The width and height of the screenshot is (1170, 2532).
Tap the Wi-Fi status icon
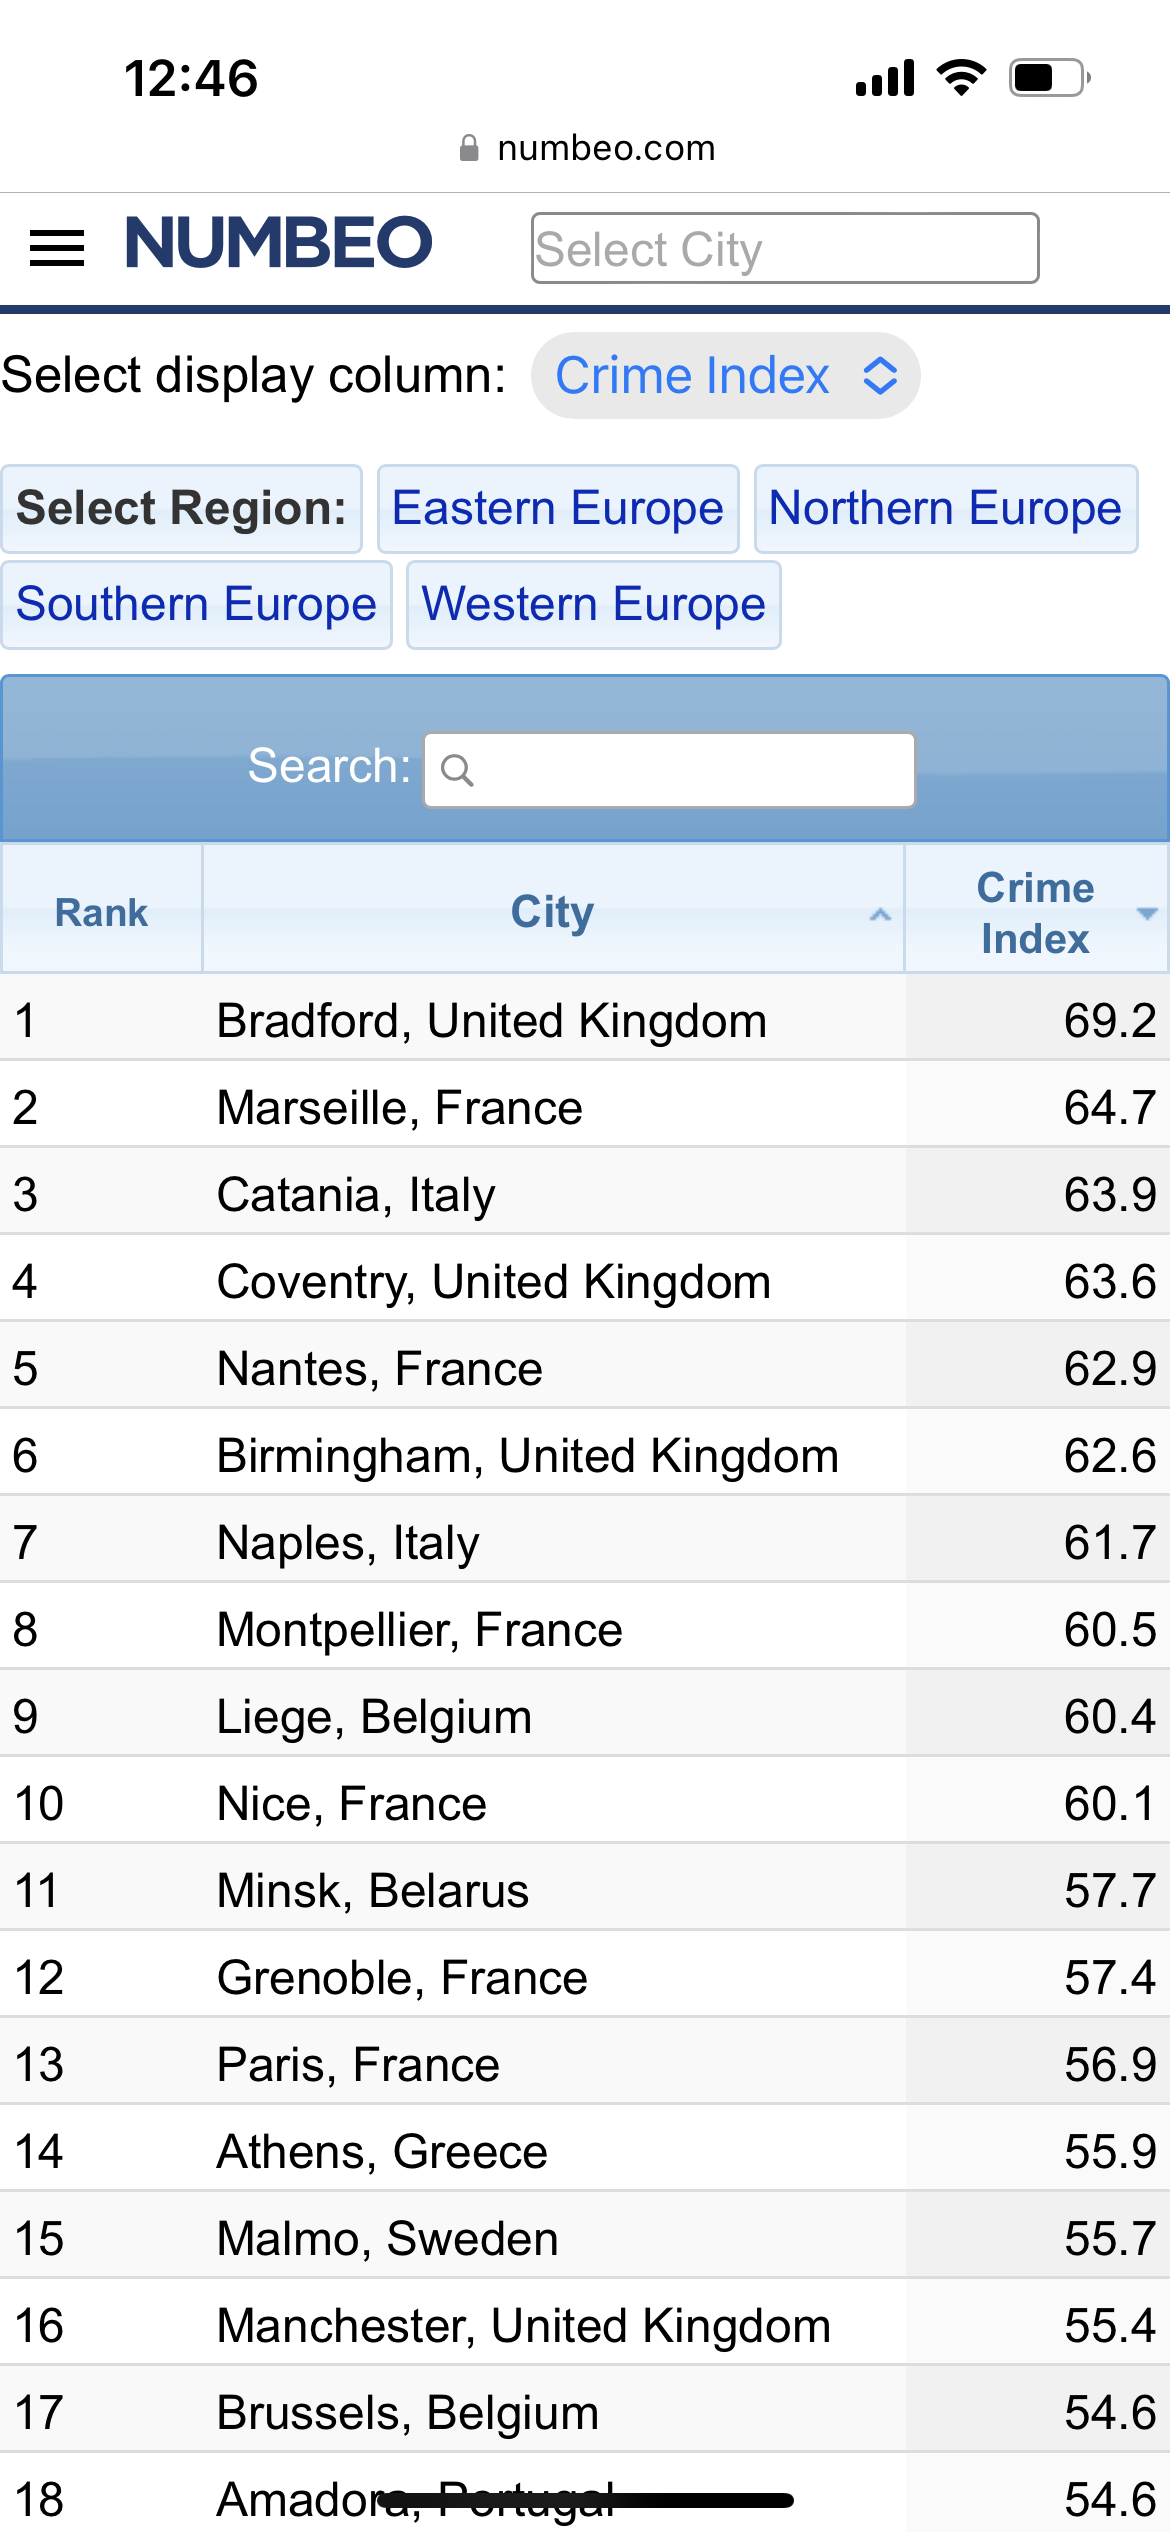[x=961, y=77]
